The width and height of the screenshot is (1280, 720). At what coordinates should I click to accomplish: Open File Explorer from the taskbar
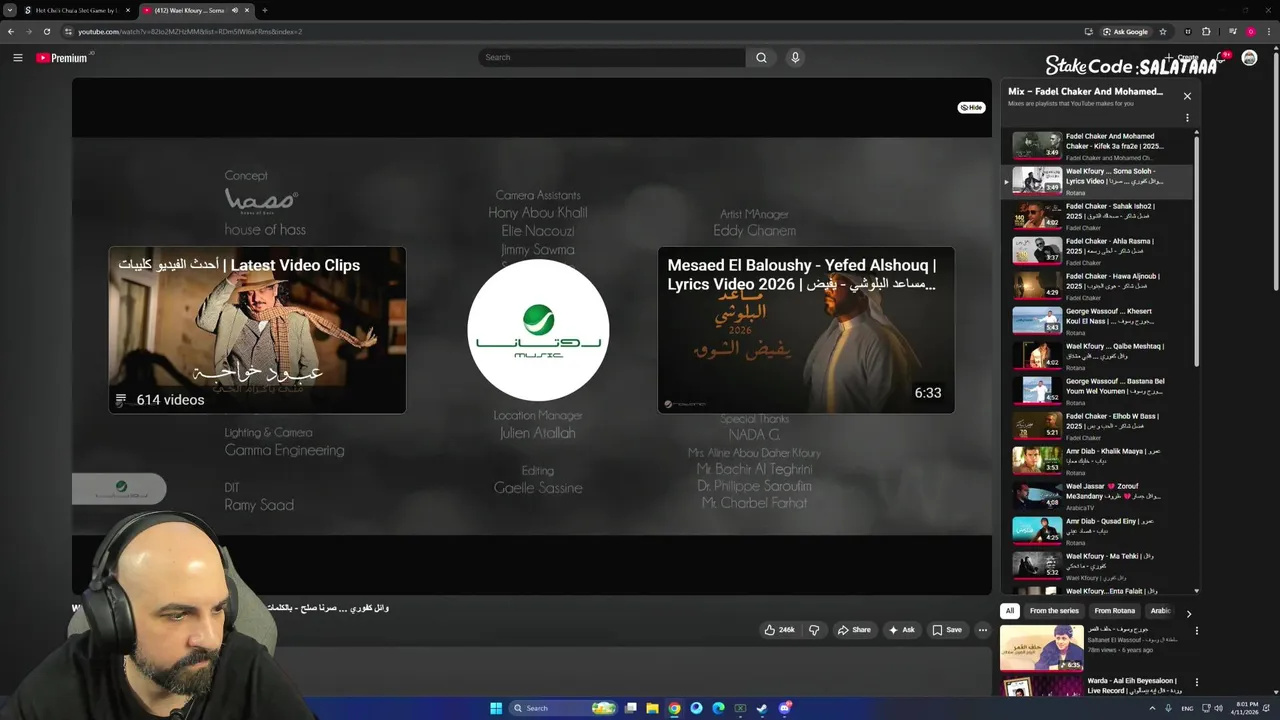[x=652, y=708]
